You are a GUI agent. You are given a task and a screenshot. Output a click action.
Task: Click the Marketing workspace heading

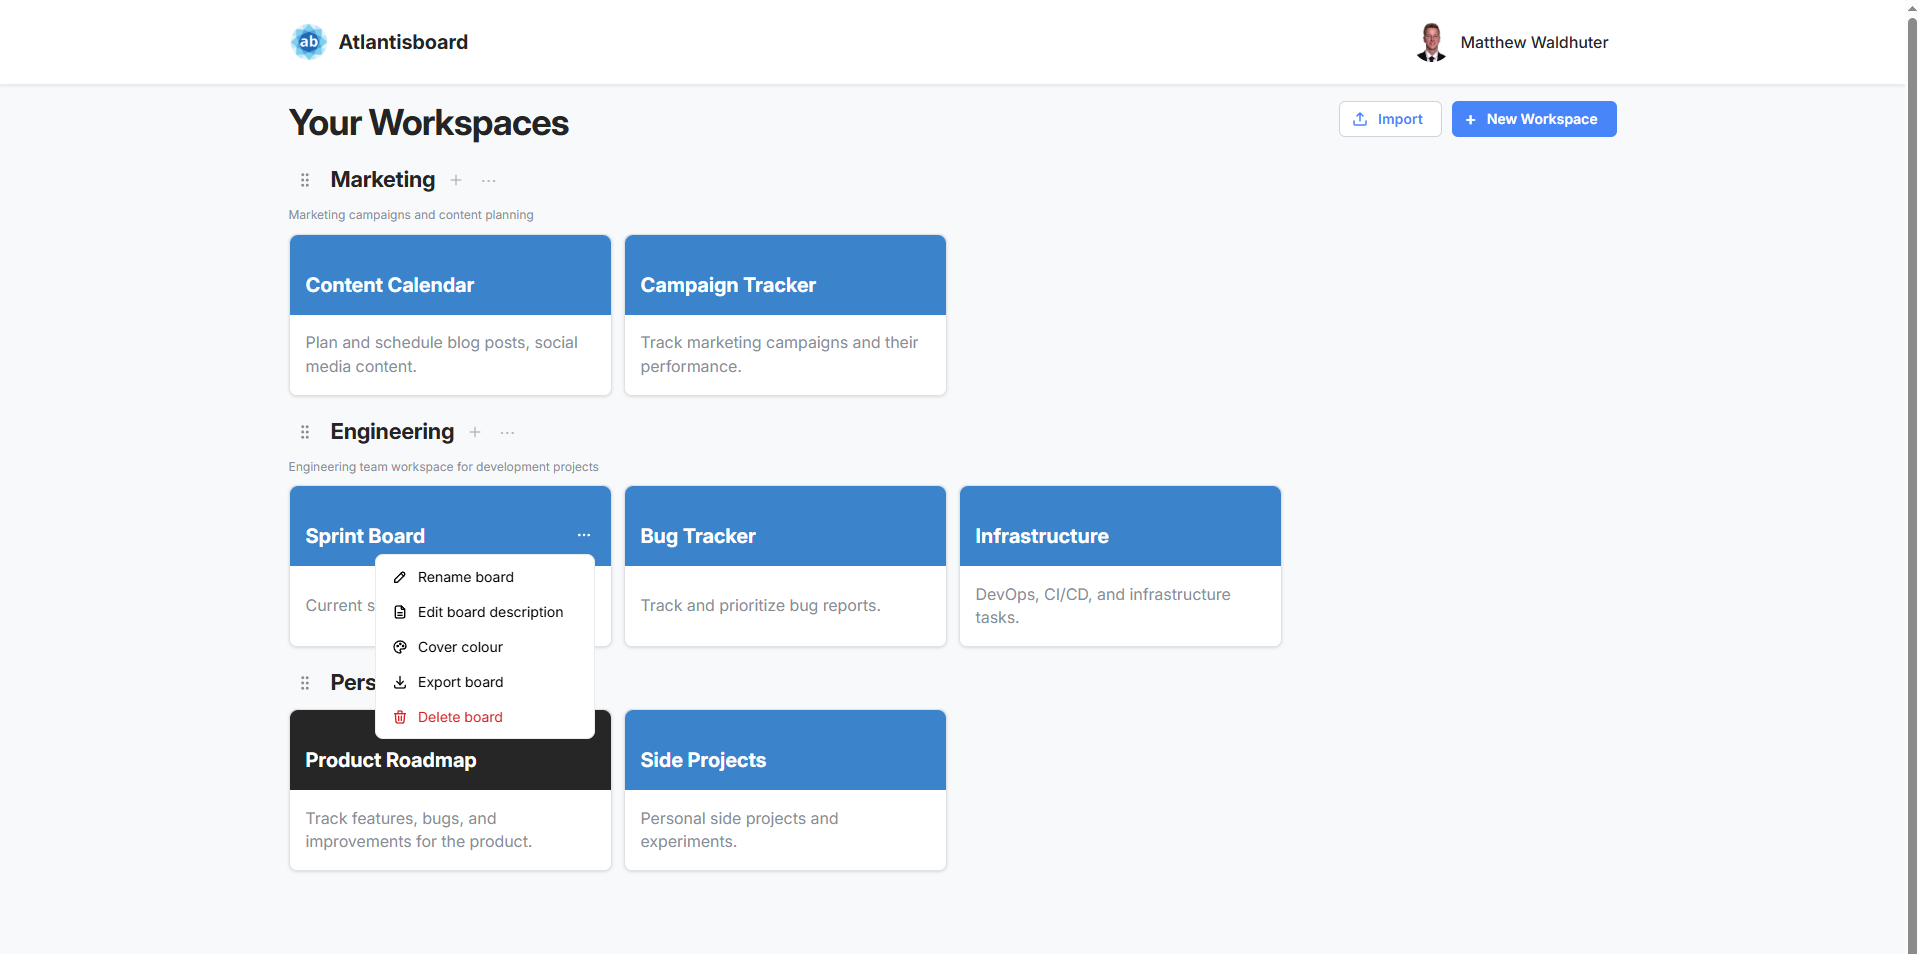coord(383,180)
